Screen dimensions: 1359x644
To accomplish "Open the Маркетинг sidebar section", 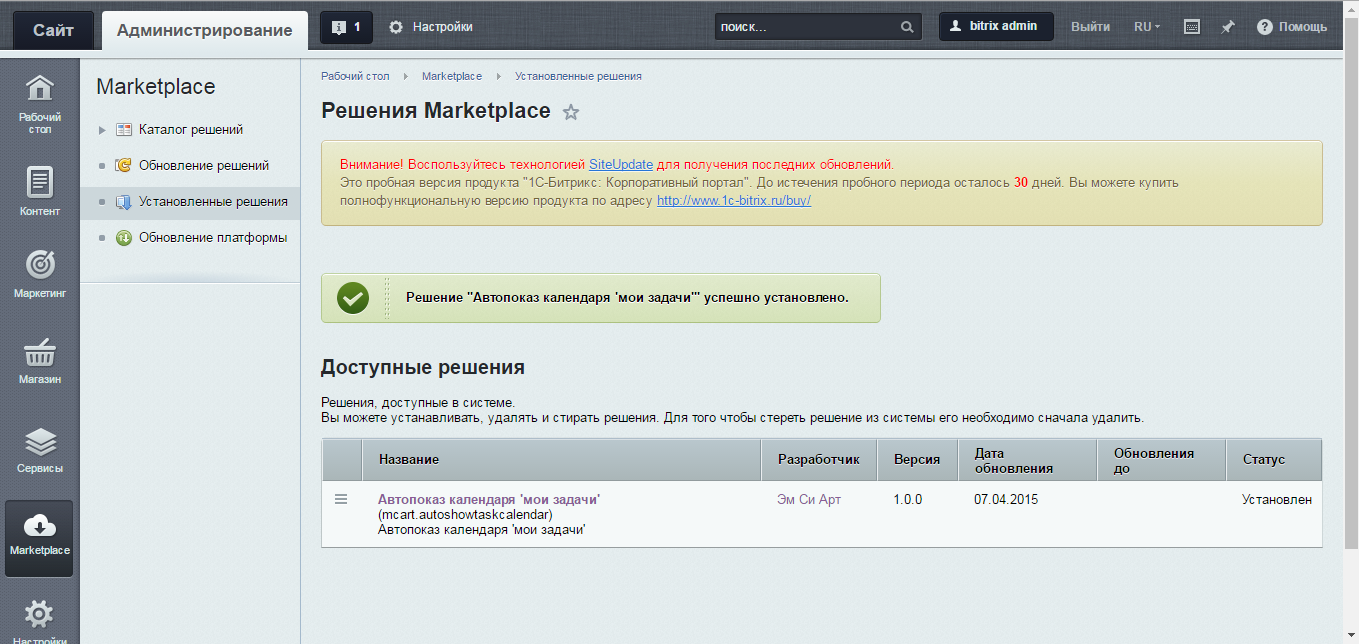I will [39, 275].
